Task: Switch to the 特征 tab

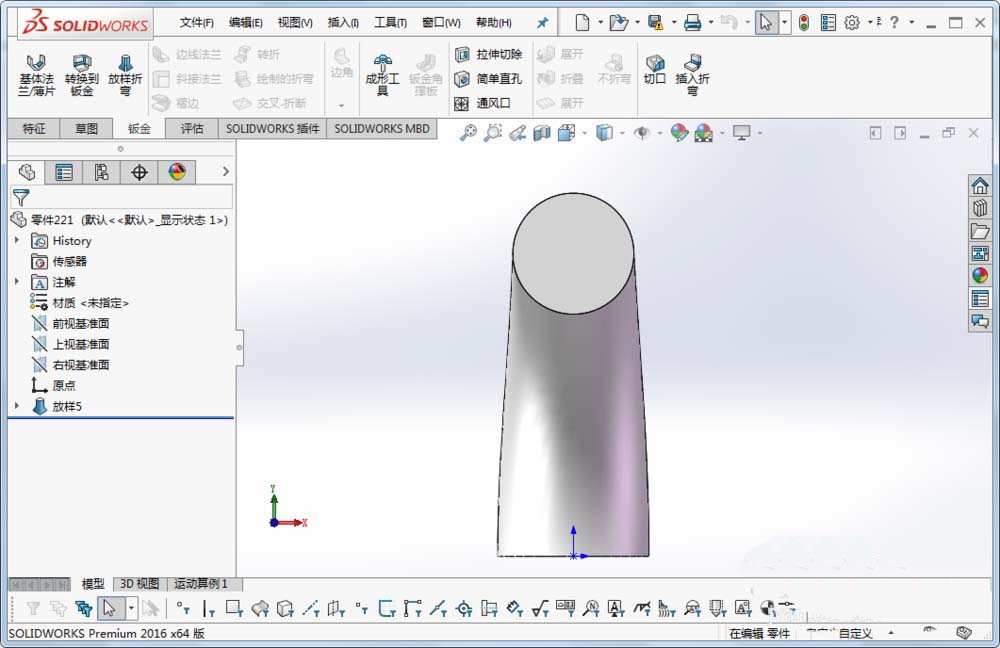Action: tap(34, 129)
